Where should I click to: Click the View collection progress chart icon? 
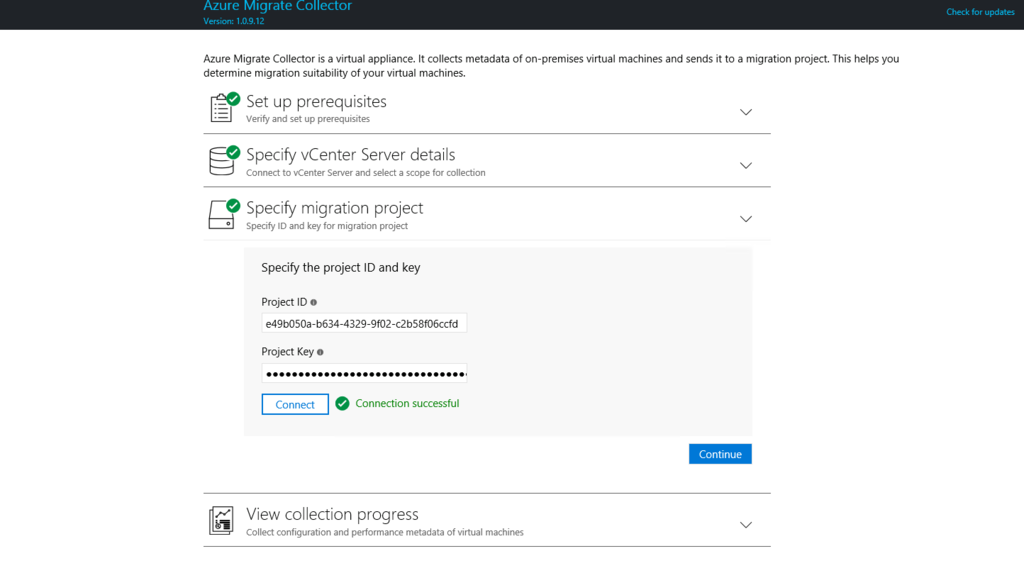pyautogui.click(x=221, y=521)
